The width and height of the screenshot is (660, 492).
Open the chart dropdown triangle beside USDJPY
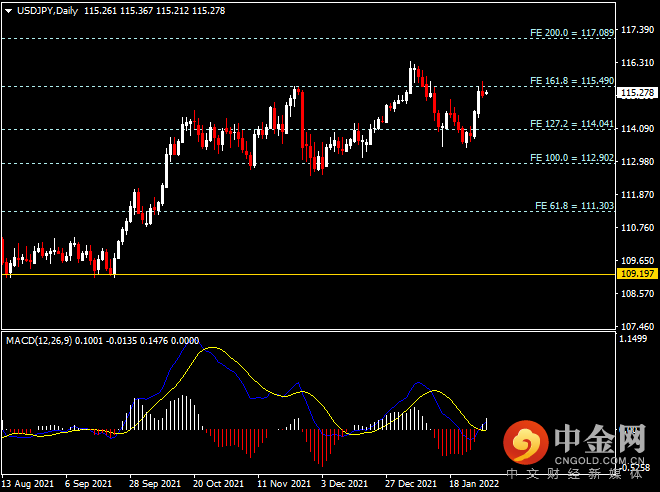(x=8, y=11)
